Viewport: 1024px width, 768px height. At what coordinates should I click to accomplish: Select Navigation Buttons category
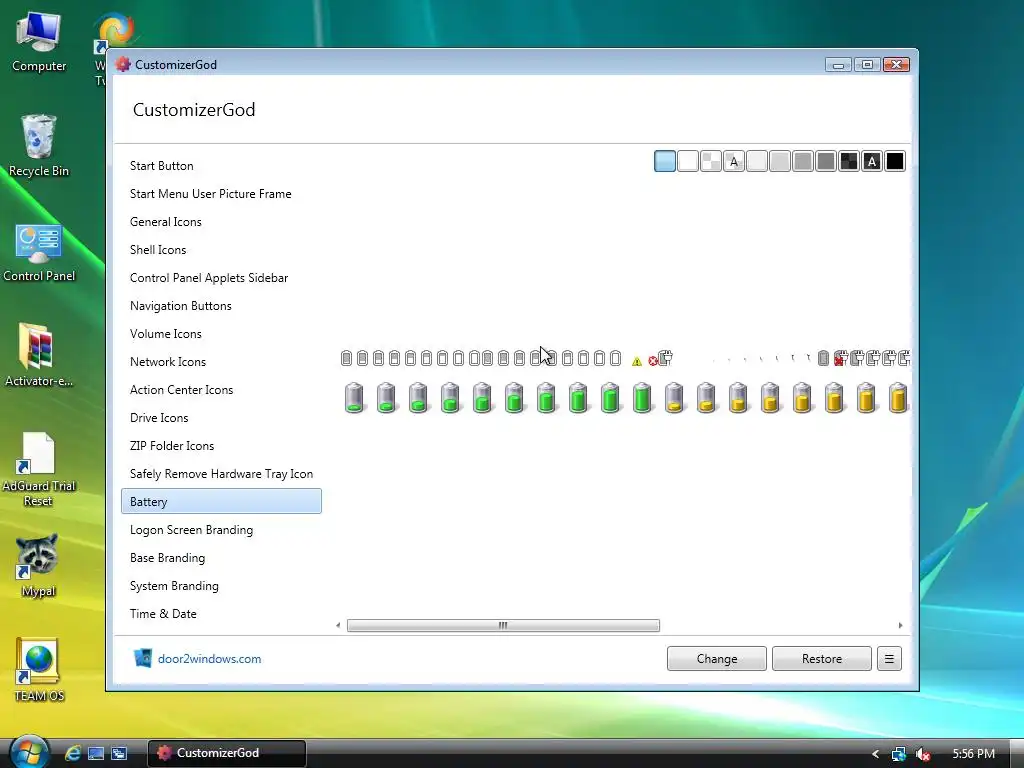pos(221,306)
